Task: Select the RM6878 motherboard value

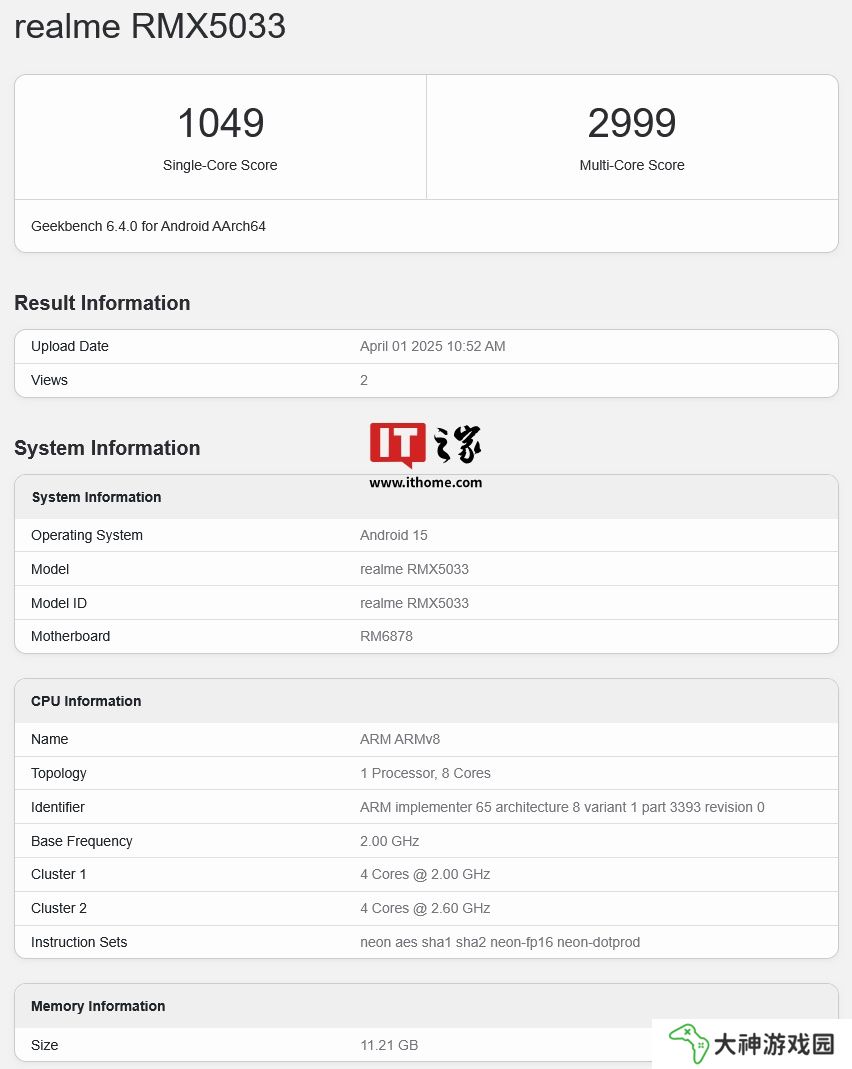Action: pos(386,636)
